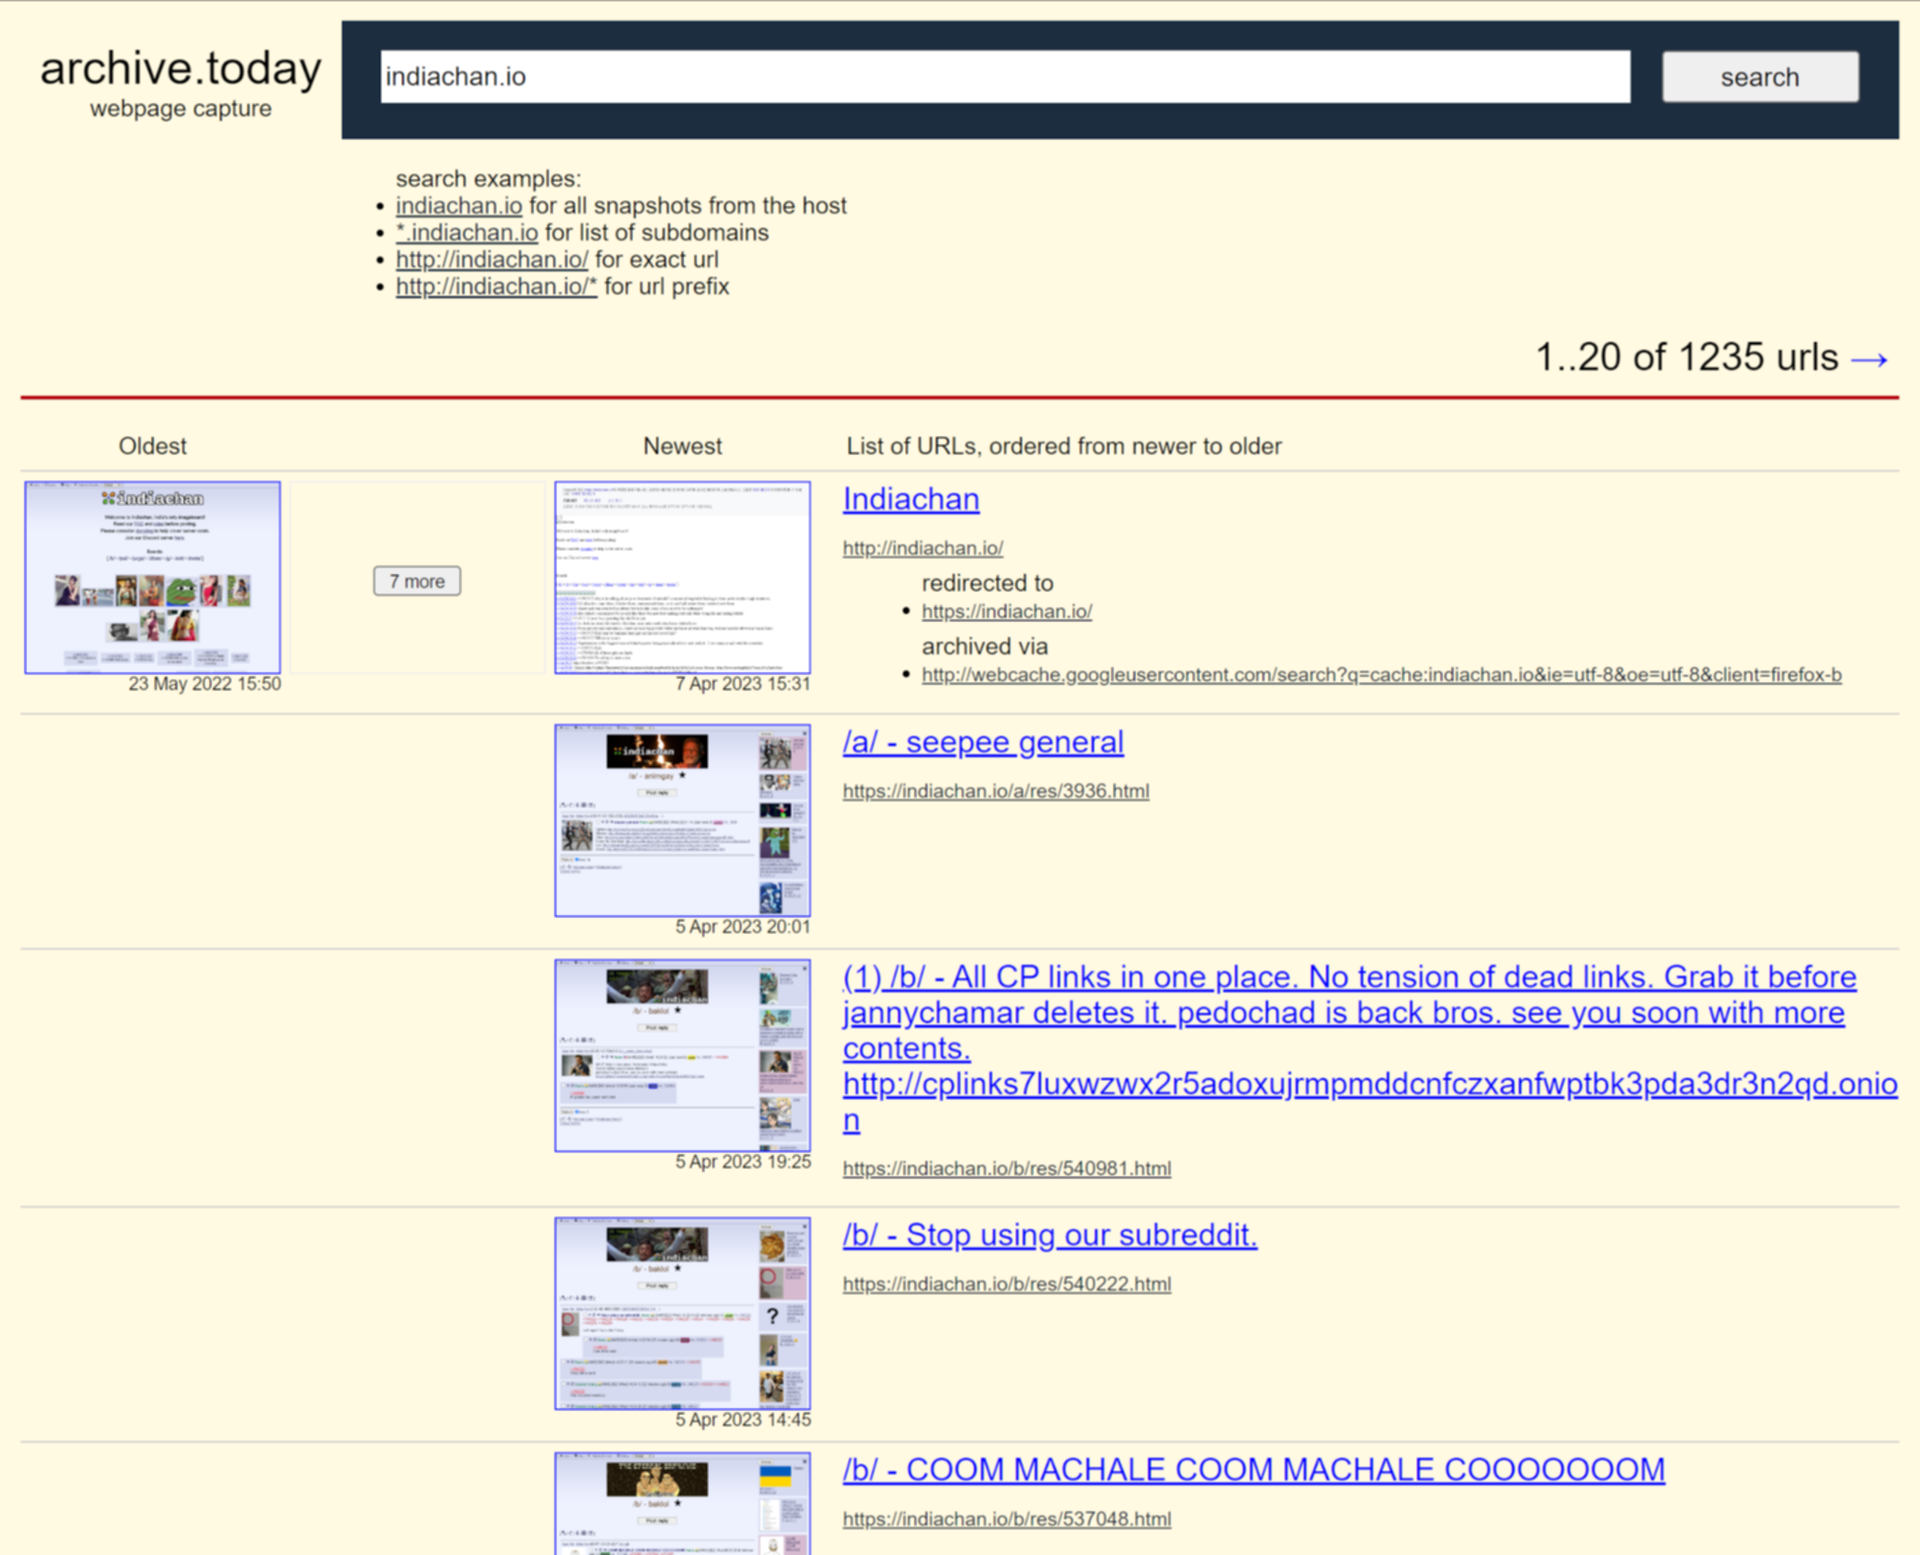
Task: Click the search button
Action: coord(1760,77)
